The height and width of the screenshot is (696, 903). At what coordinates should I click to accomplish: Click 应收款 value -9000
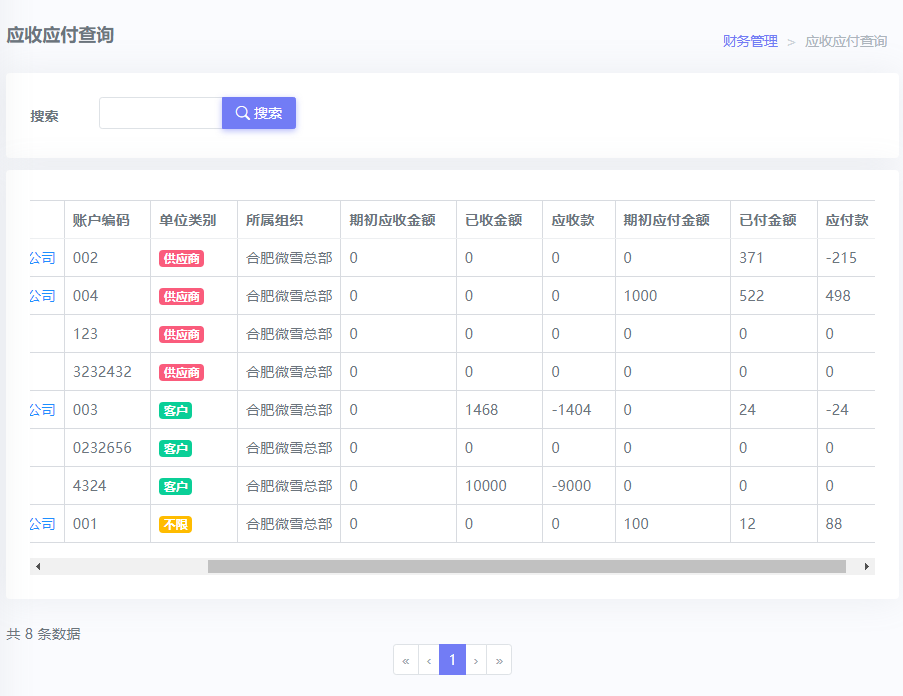(x=571, y=486)
